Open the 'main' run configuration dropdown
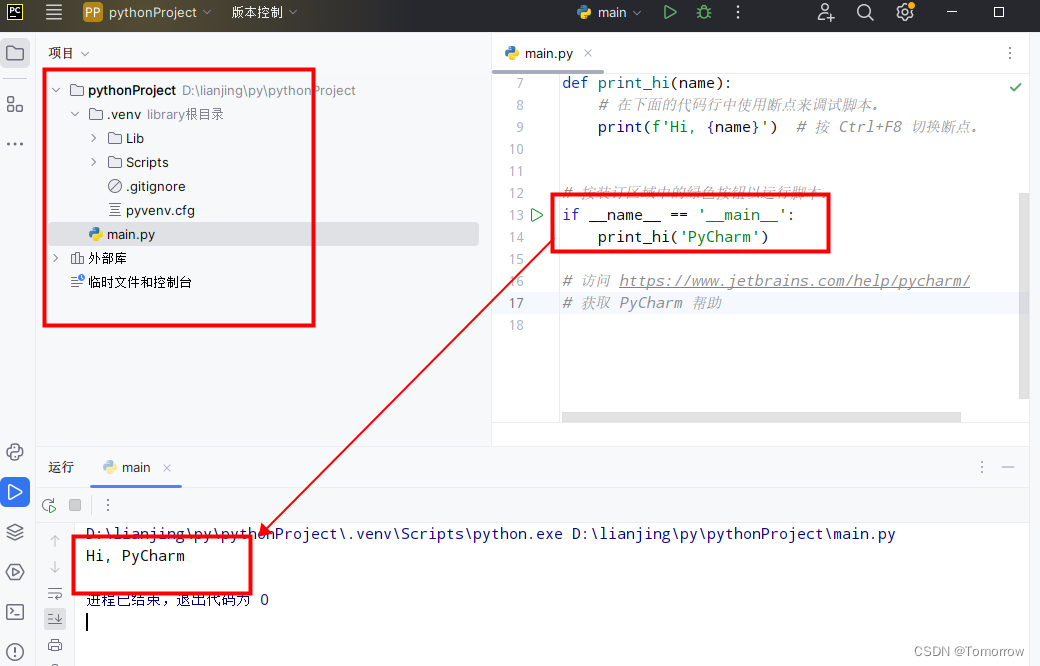 610,12
